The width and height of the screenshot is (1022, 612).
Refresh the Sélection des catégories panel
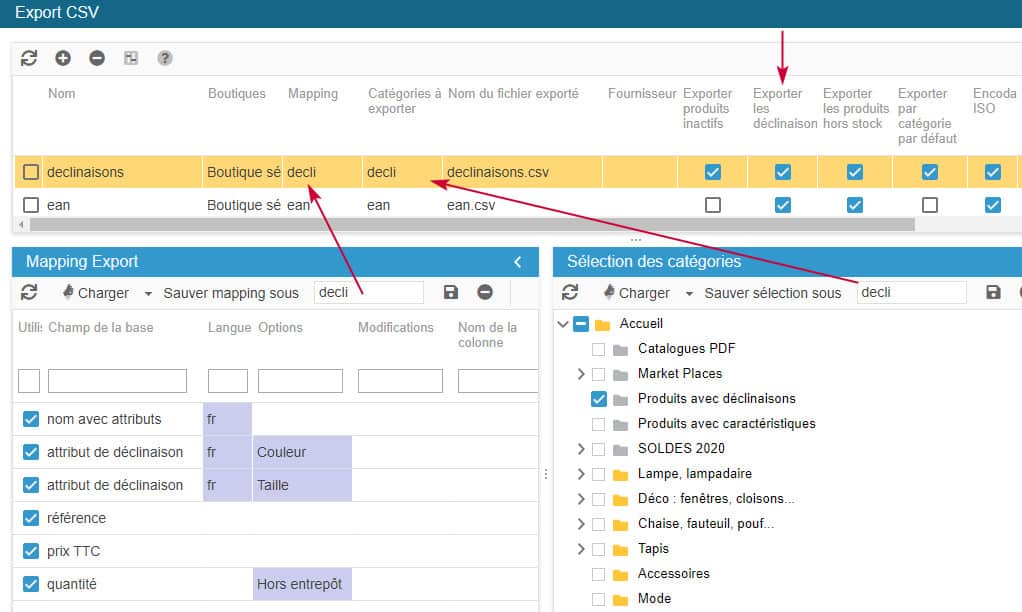pyautogui.click(x=570, y=292)
